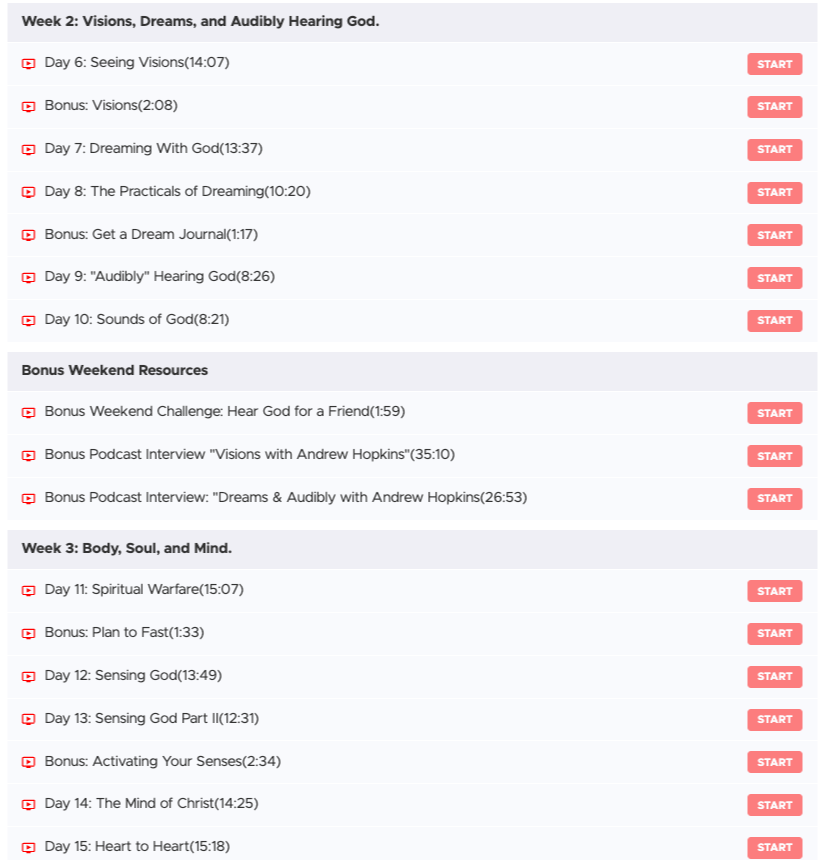Click video icon beside Bonus Weekend Challenge
This screenshot has height=860, width=825.
click(29, 413)
